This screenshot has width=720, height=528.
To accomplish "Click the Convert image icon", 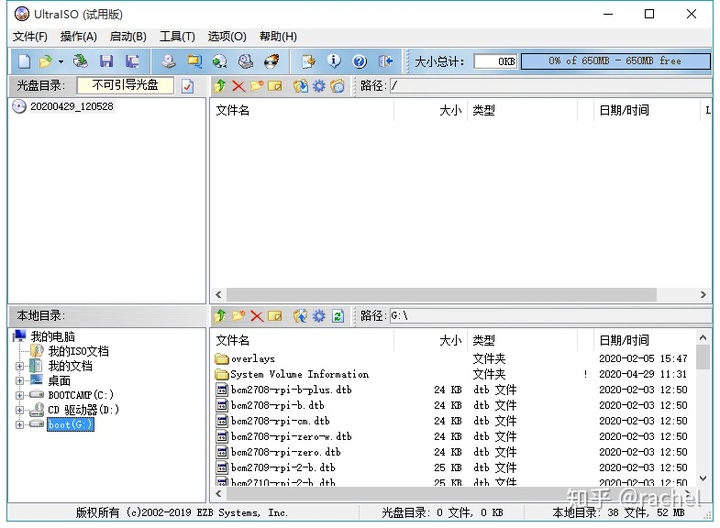I will click(220, 61).
